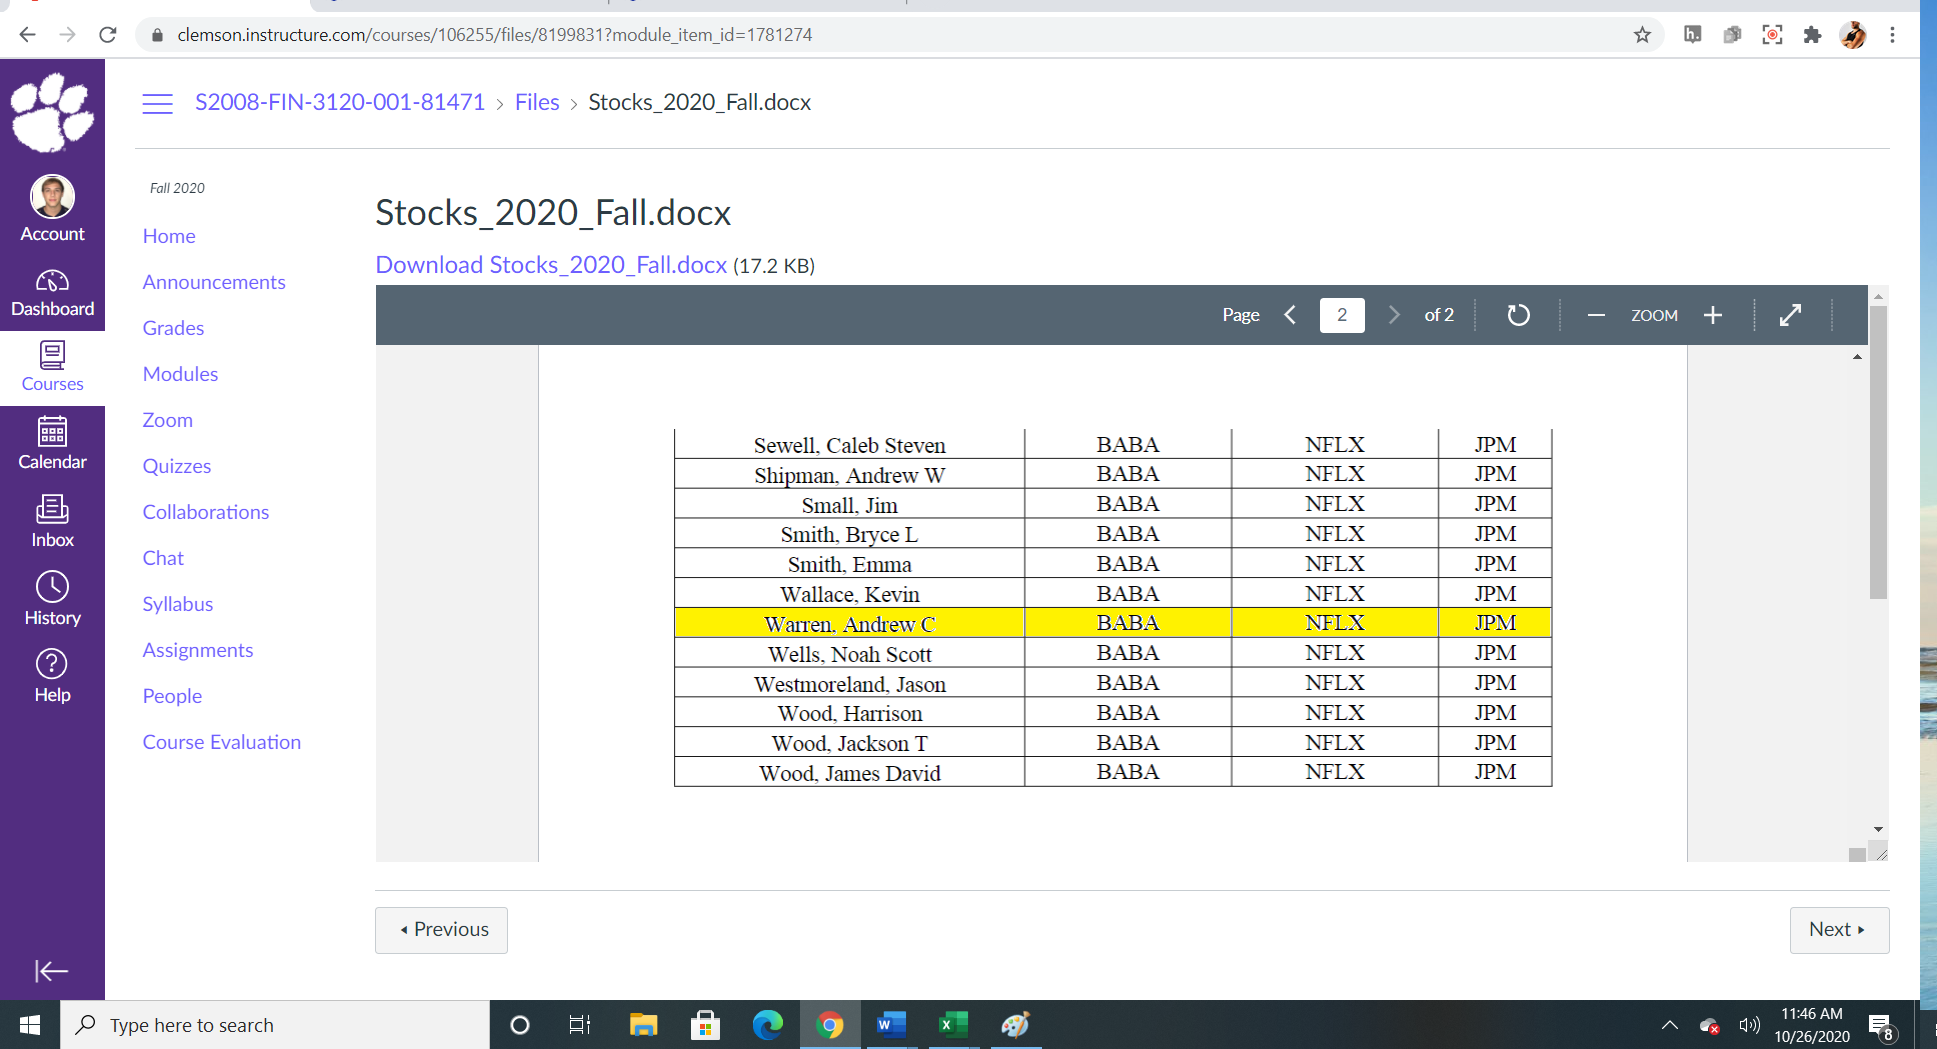Image resolution: width=1937 pixels, height=1049 pixels.
Task: Open Microsoft Word from the taskbar
Action: click(890, 1025)
